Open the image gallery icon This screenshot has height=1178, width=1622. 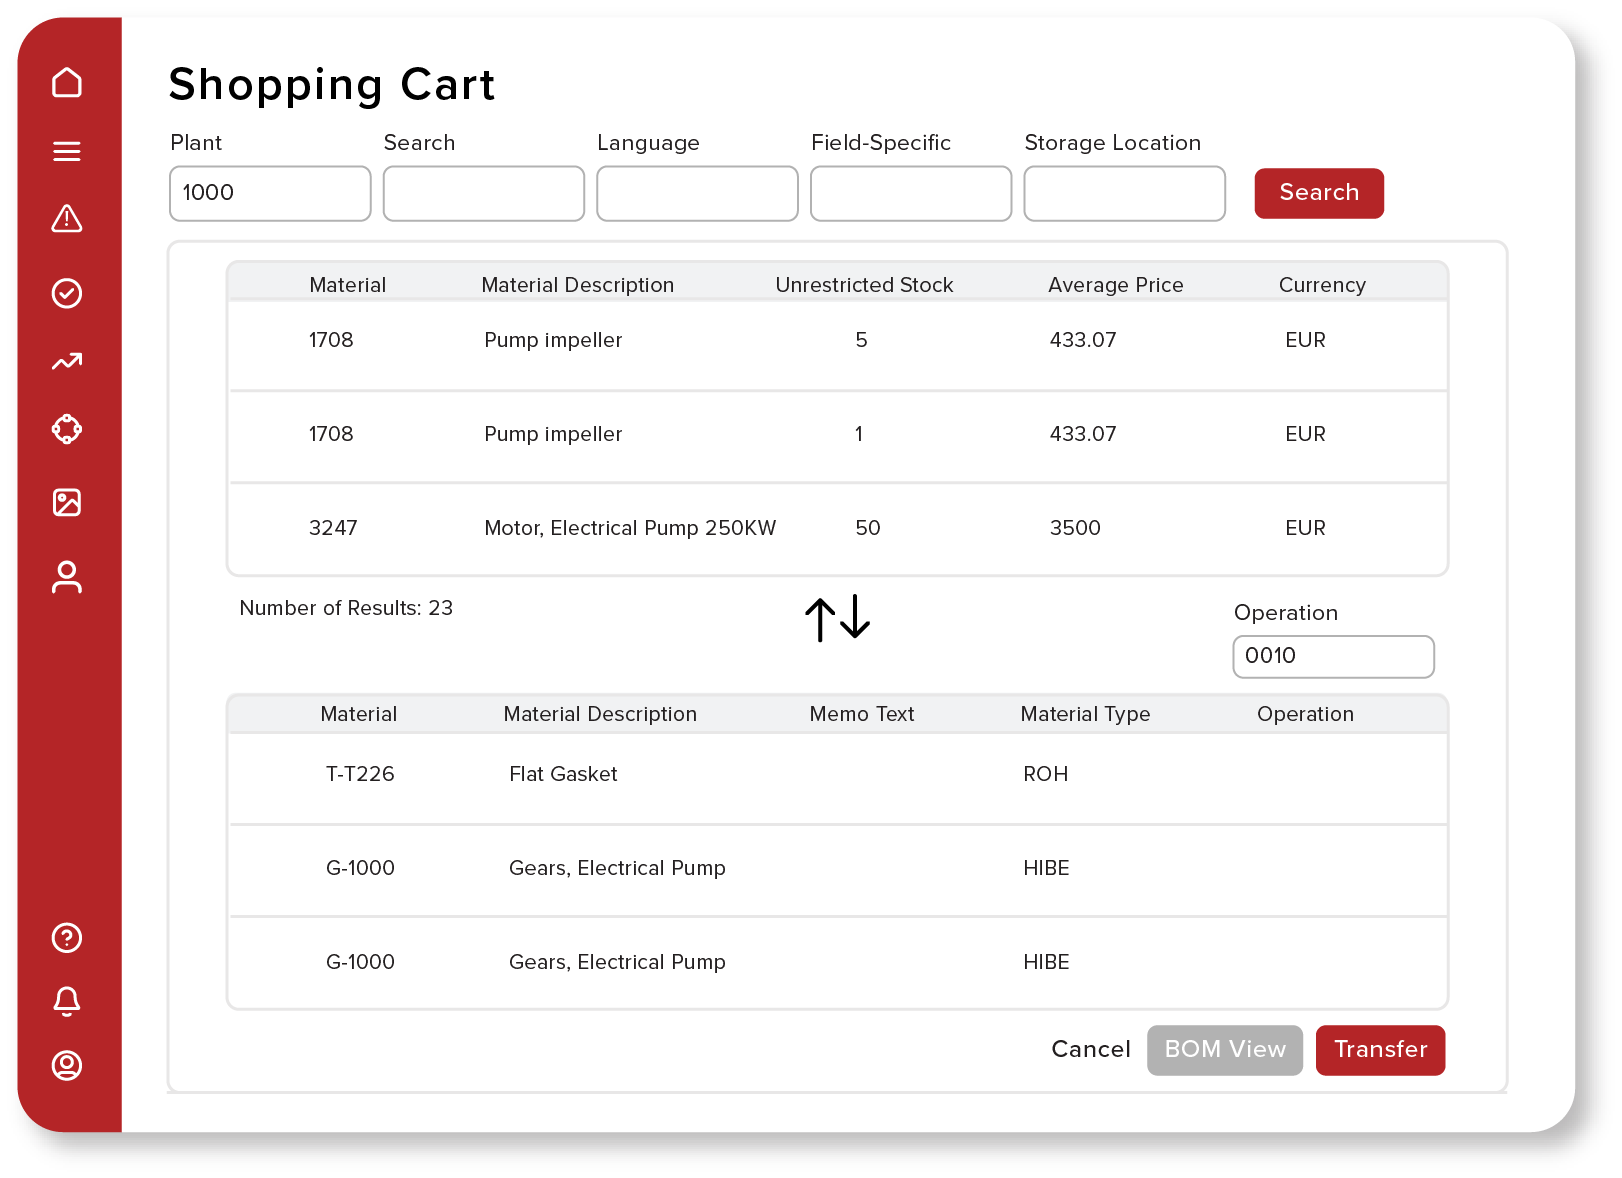click(66, 503)
